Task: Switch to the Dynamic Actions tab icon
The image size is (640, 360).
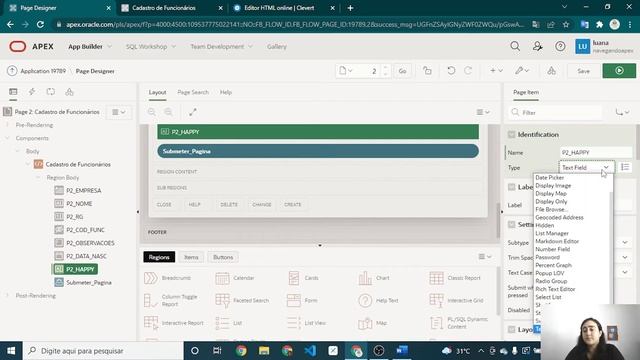Action: (x=32, y=92)
